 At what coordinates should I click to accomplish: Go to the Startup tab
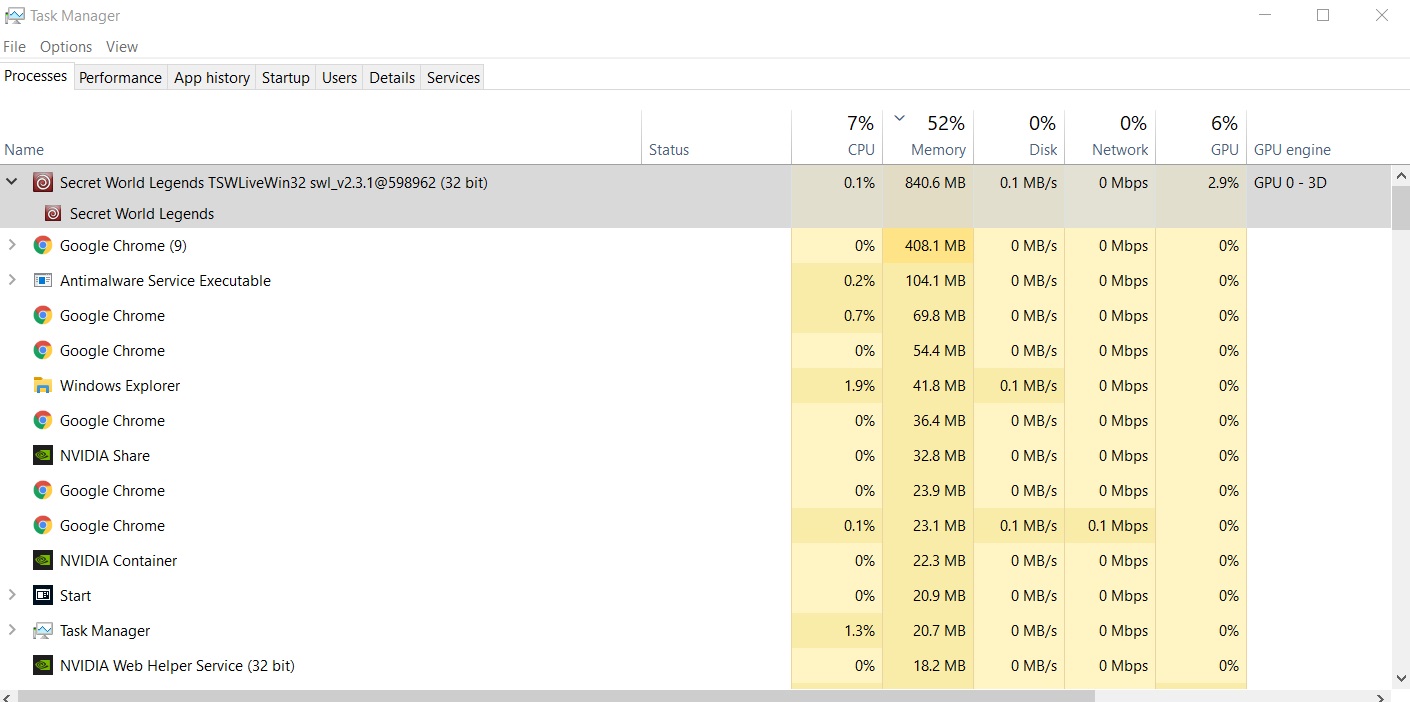286,78
